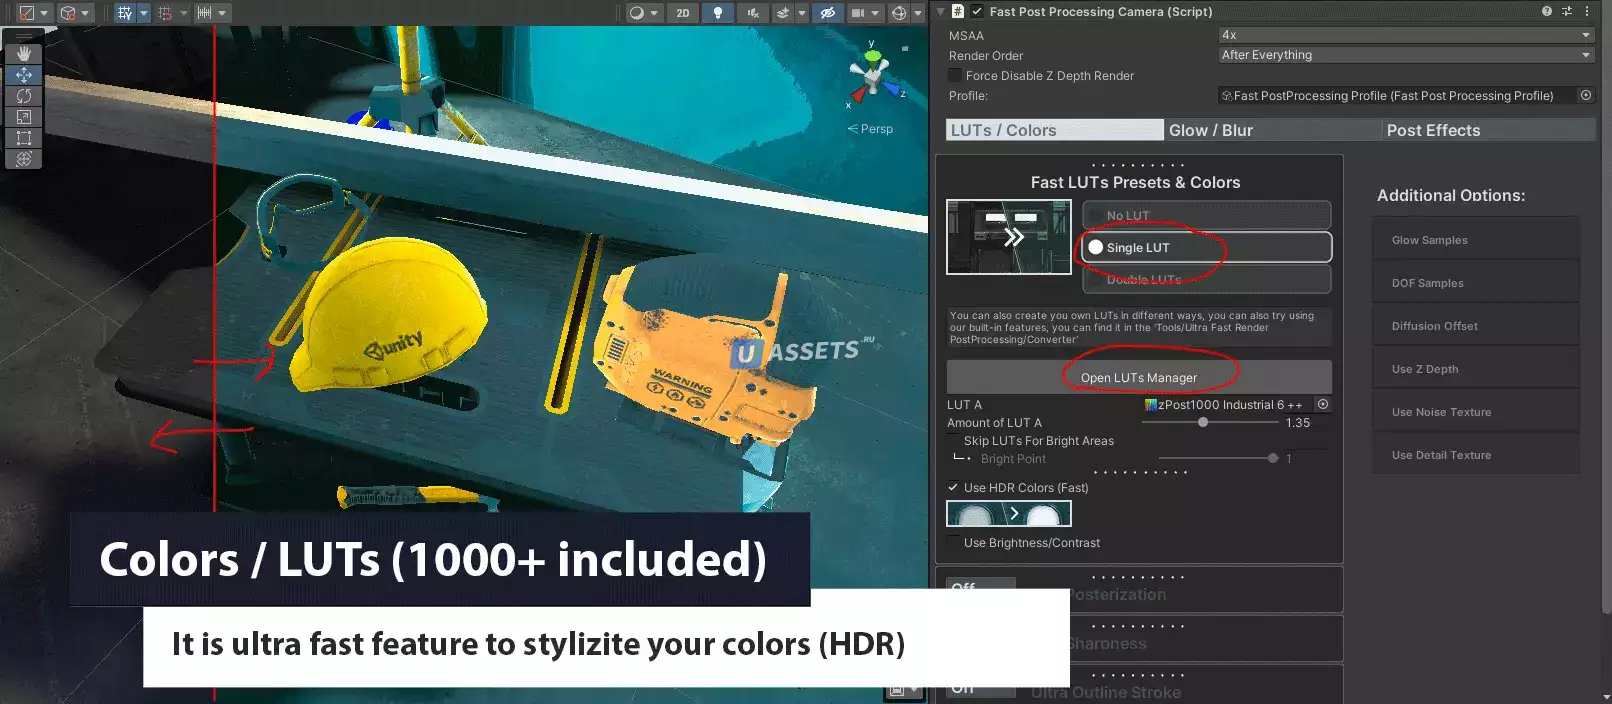1612x704 pixels.
Task: Click the Open LUTs Manager button
Action: coord(1139,377)
